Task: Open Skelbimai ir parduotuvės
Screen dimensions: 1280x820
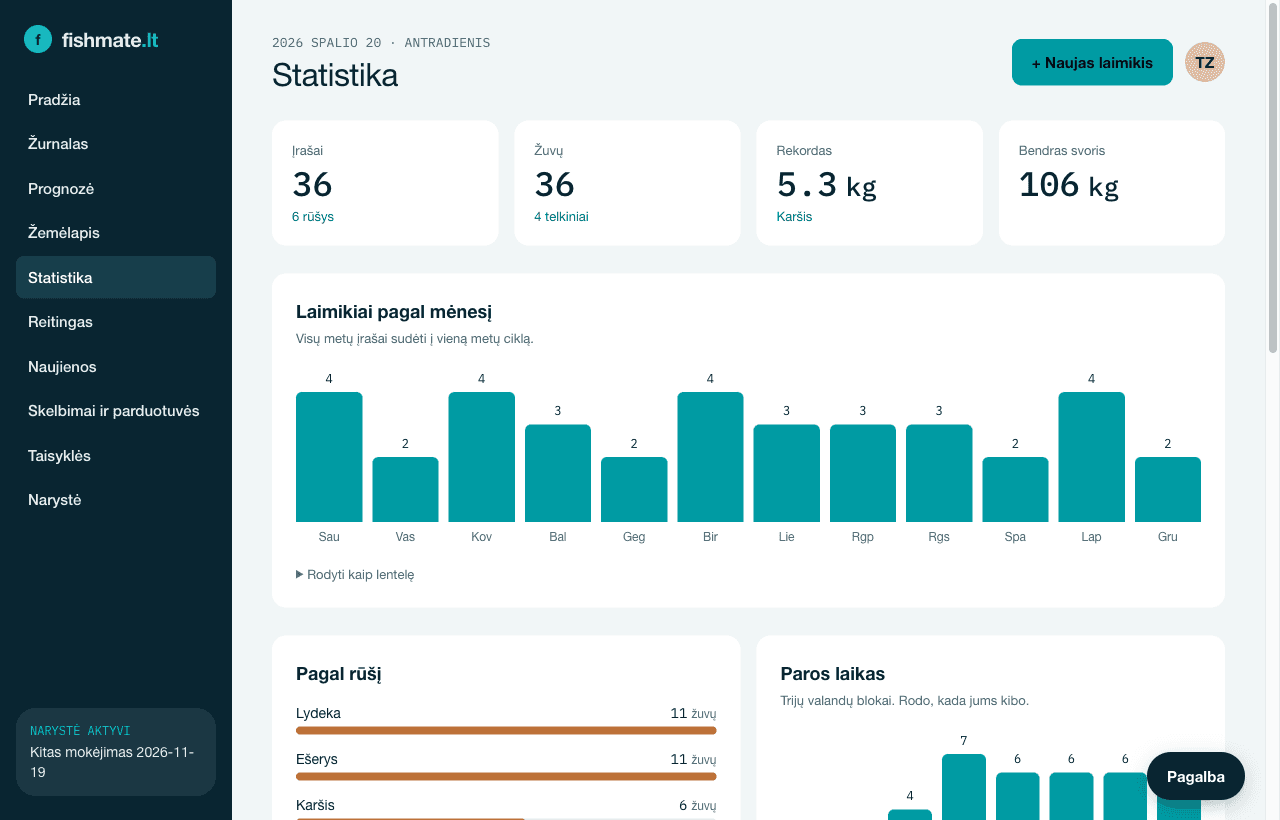Action: tap(116, 411)
